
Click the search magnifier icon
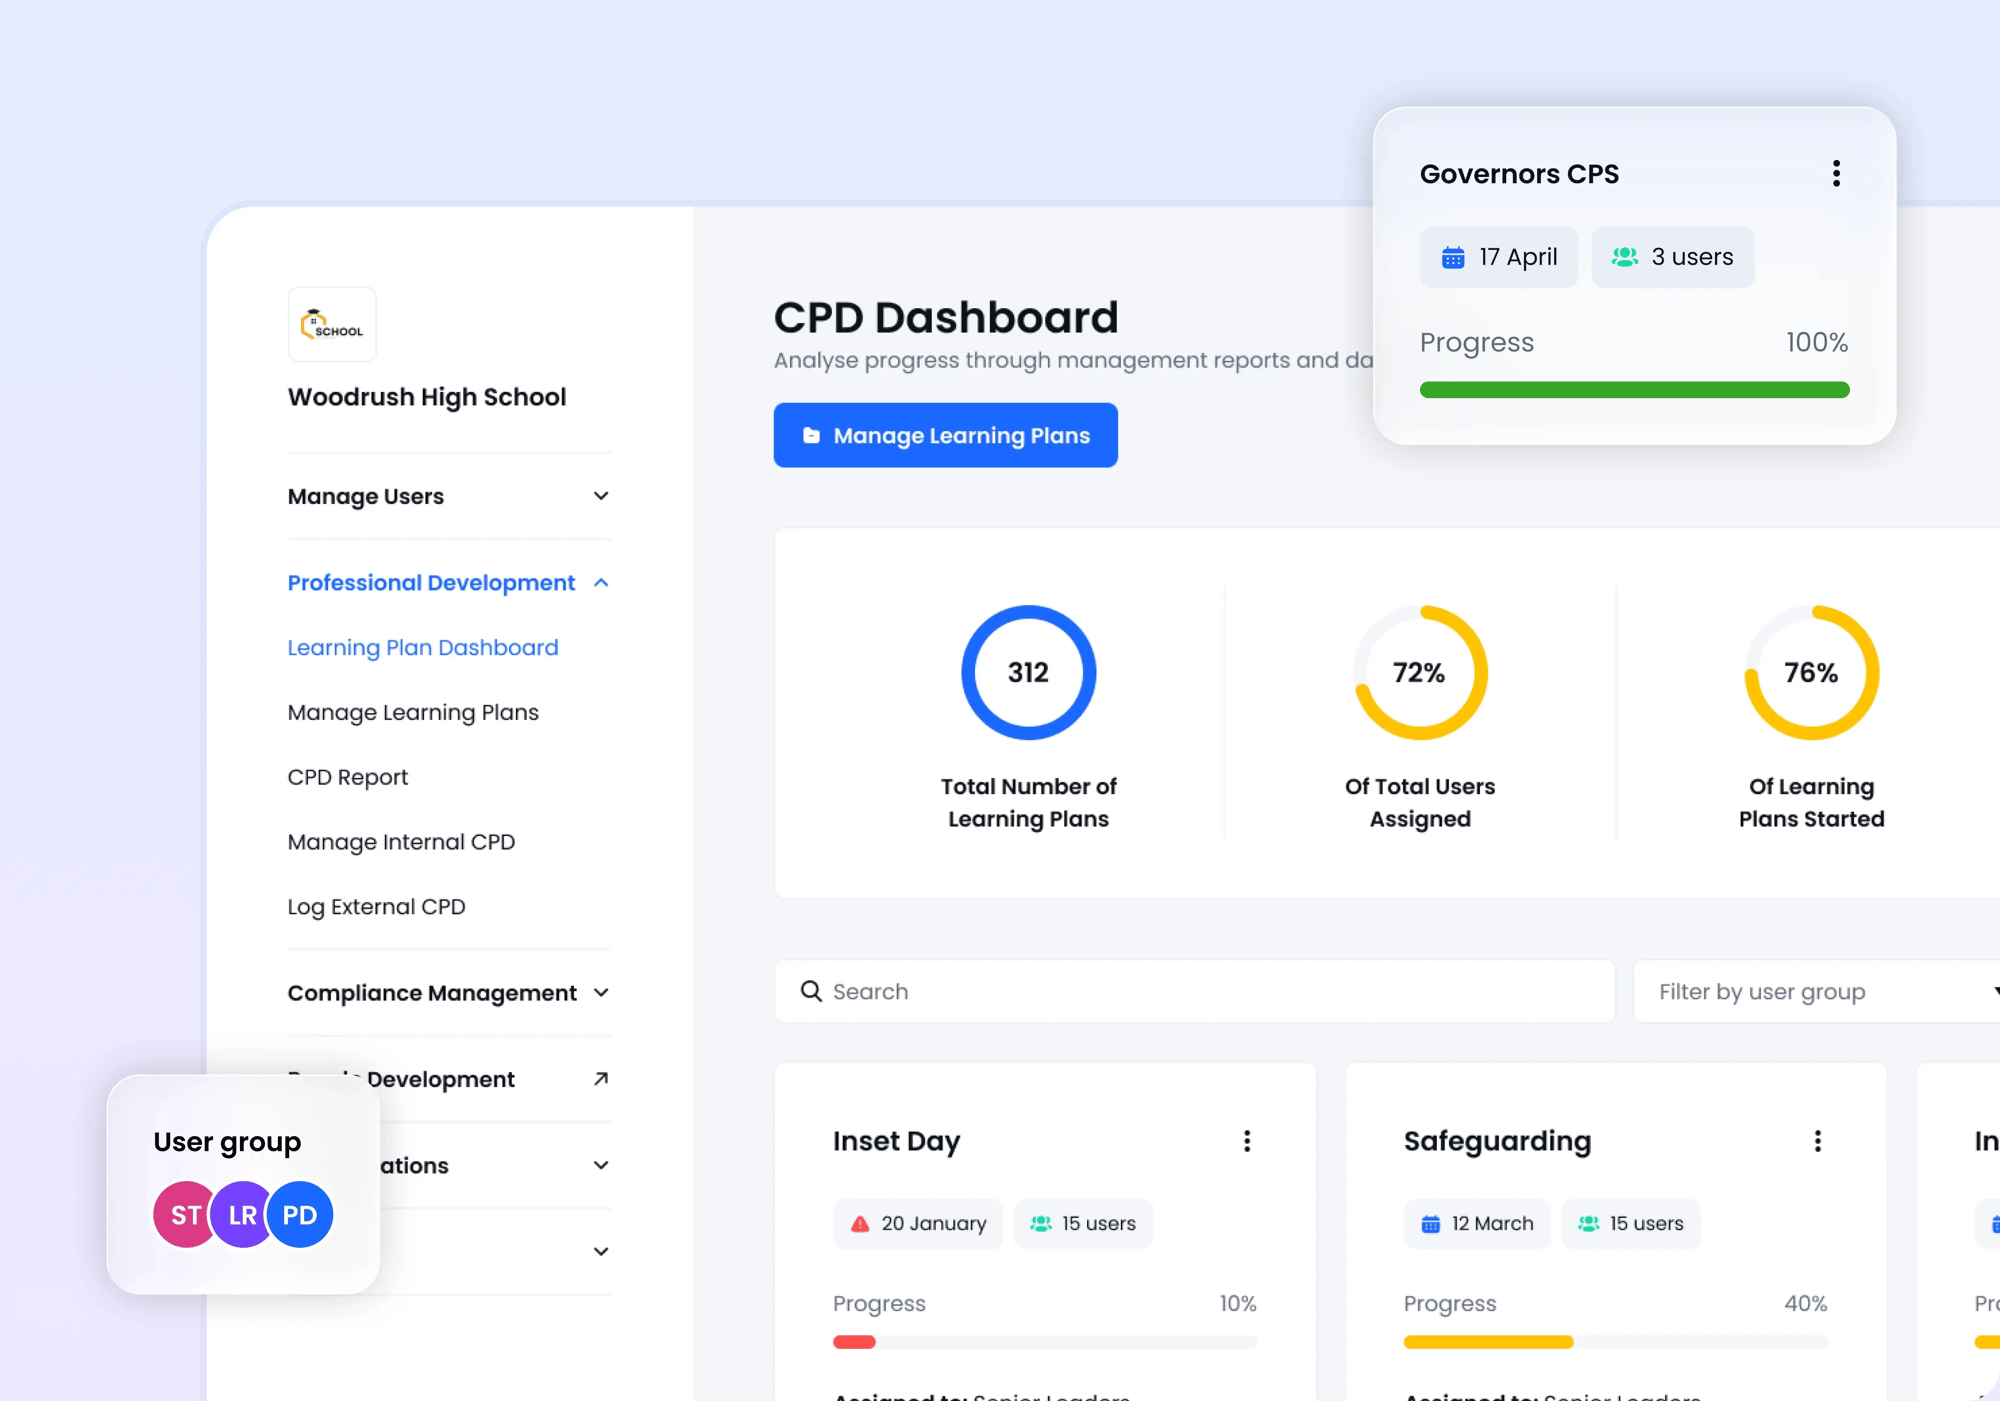[x=810, y=991]
